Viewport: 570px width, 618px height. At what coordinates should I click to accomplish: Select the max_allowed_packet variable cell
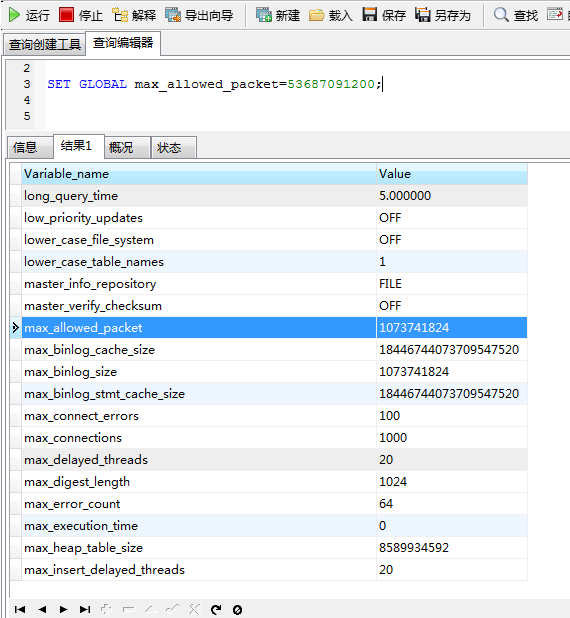pyautogui.click(x=199, y=328)
